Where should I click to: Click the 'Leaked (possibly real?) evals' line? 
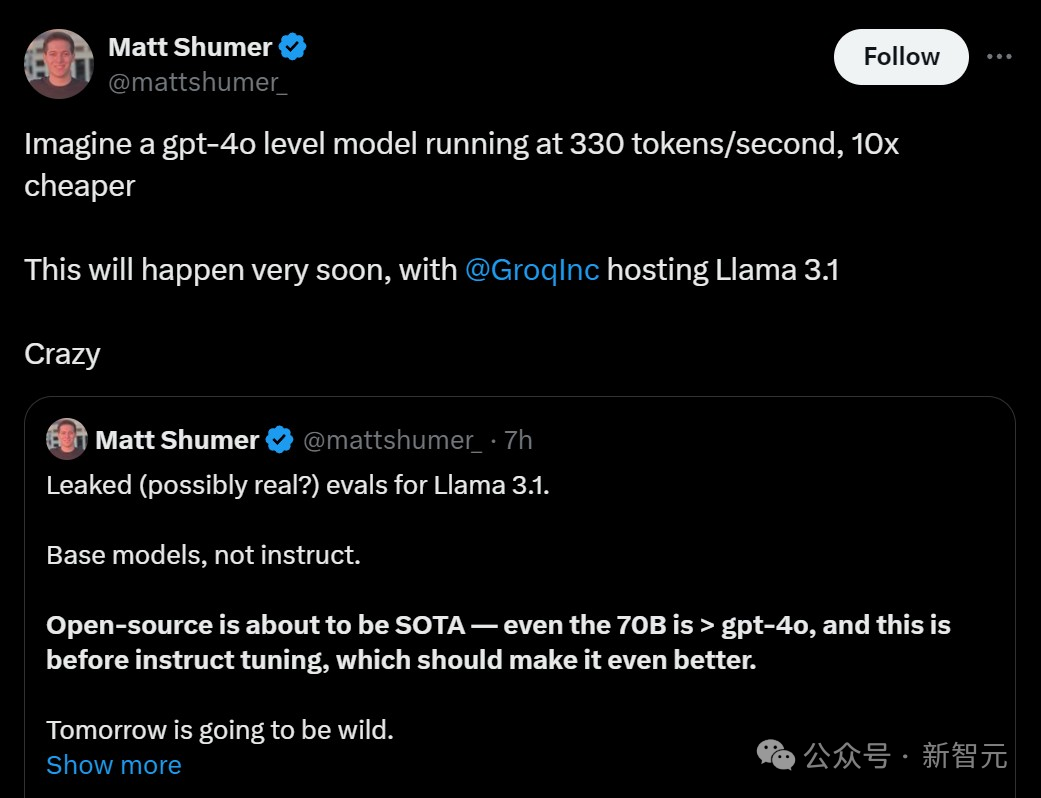(298, 485)
